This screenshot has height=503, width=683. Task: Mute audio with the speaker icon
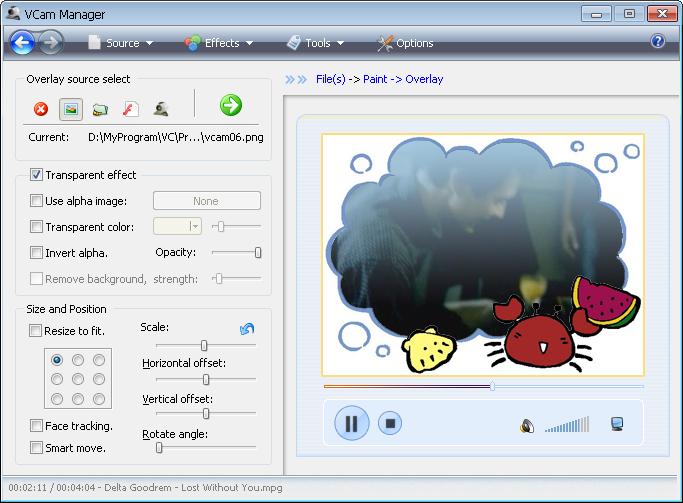coord(527,425)
